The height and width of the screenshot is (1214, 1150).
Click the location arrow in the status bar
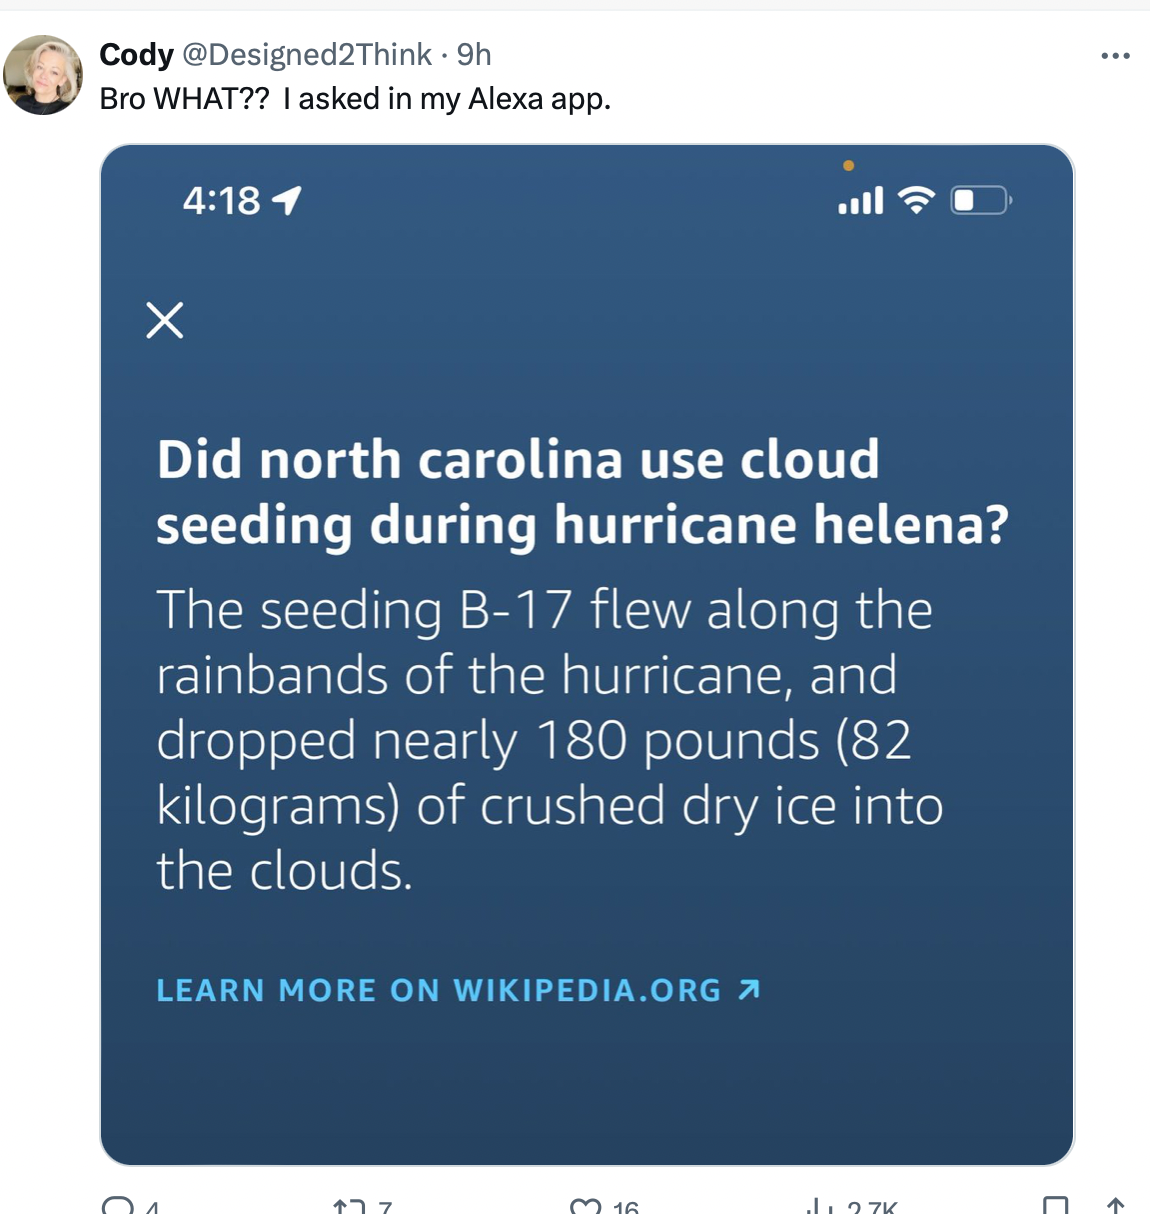pos(287,199)
